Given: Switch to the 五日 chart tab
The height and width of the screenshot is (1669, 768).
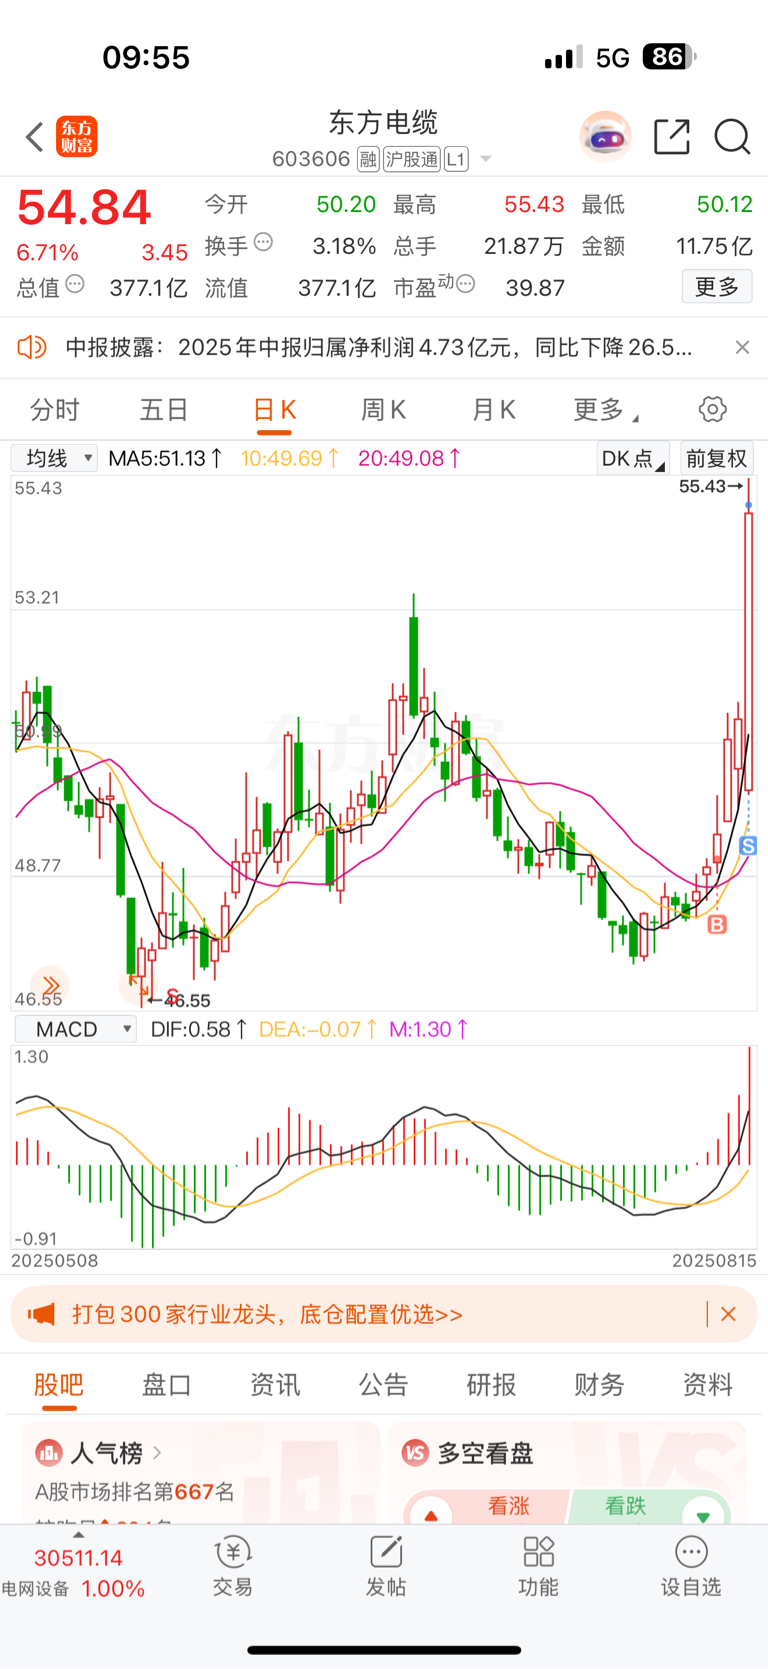Looking at the screenshot, I should (x=164, y=410).
